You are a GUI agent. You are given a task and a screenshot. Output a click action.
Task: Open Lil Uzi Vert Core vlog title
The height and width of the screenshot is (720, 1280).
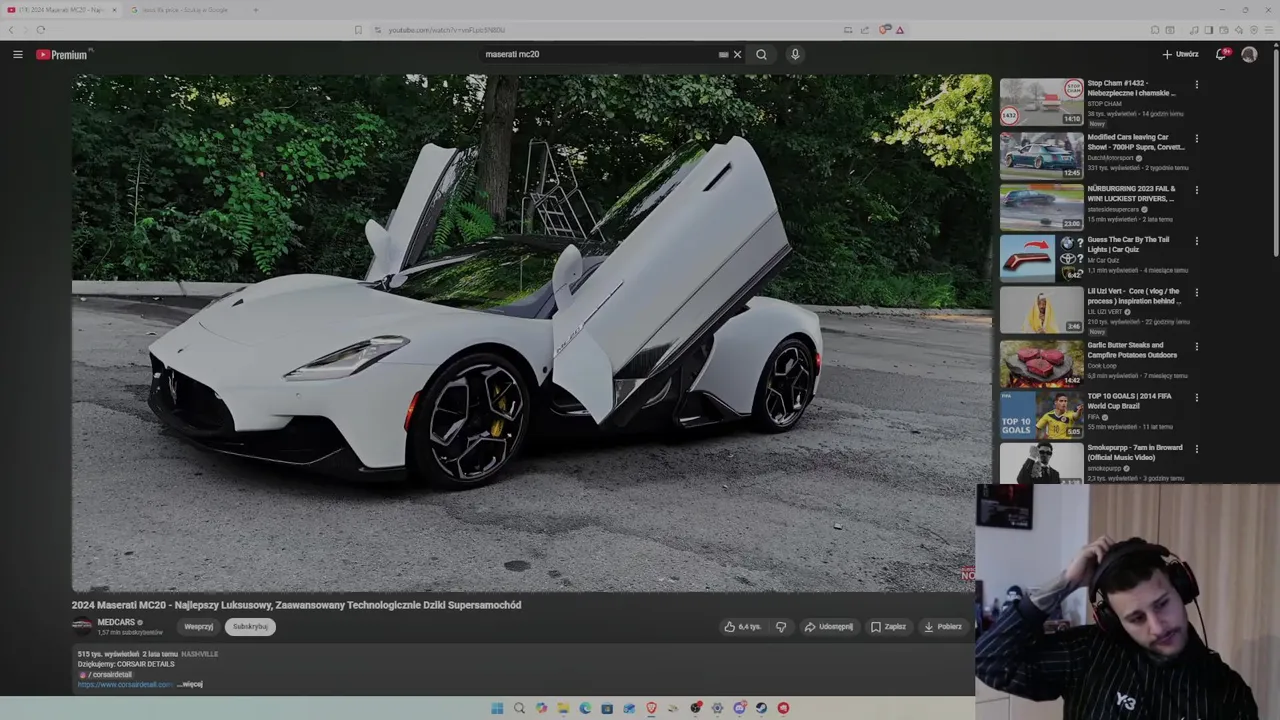tap(1134, 296)
